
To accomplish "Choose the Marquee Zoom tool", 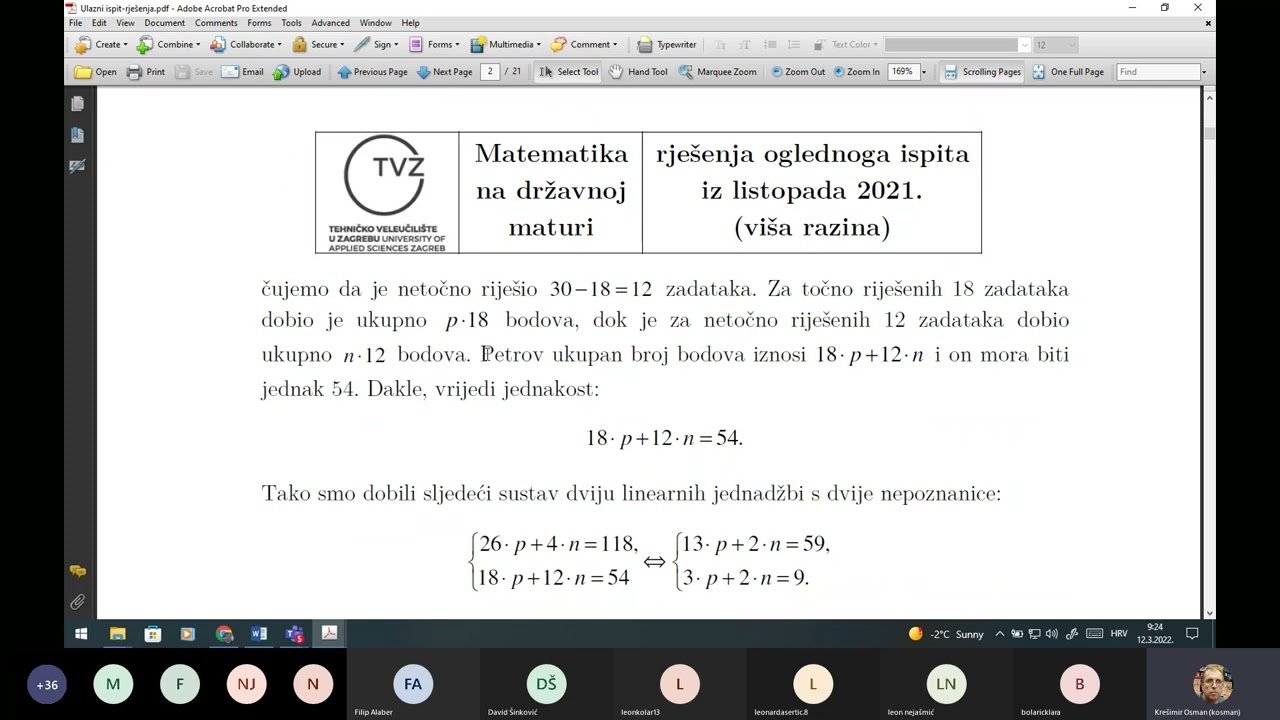I will [717, 72].
